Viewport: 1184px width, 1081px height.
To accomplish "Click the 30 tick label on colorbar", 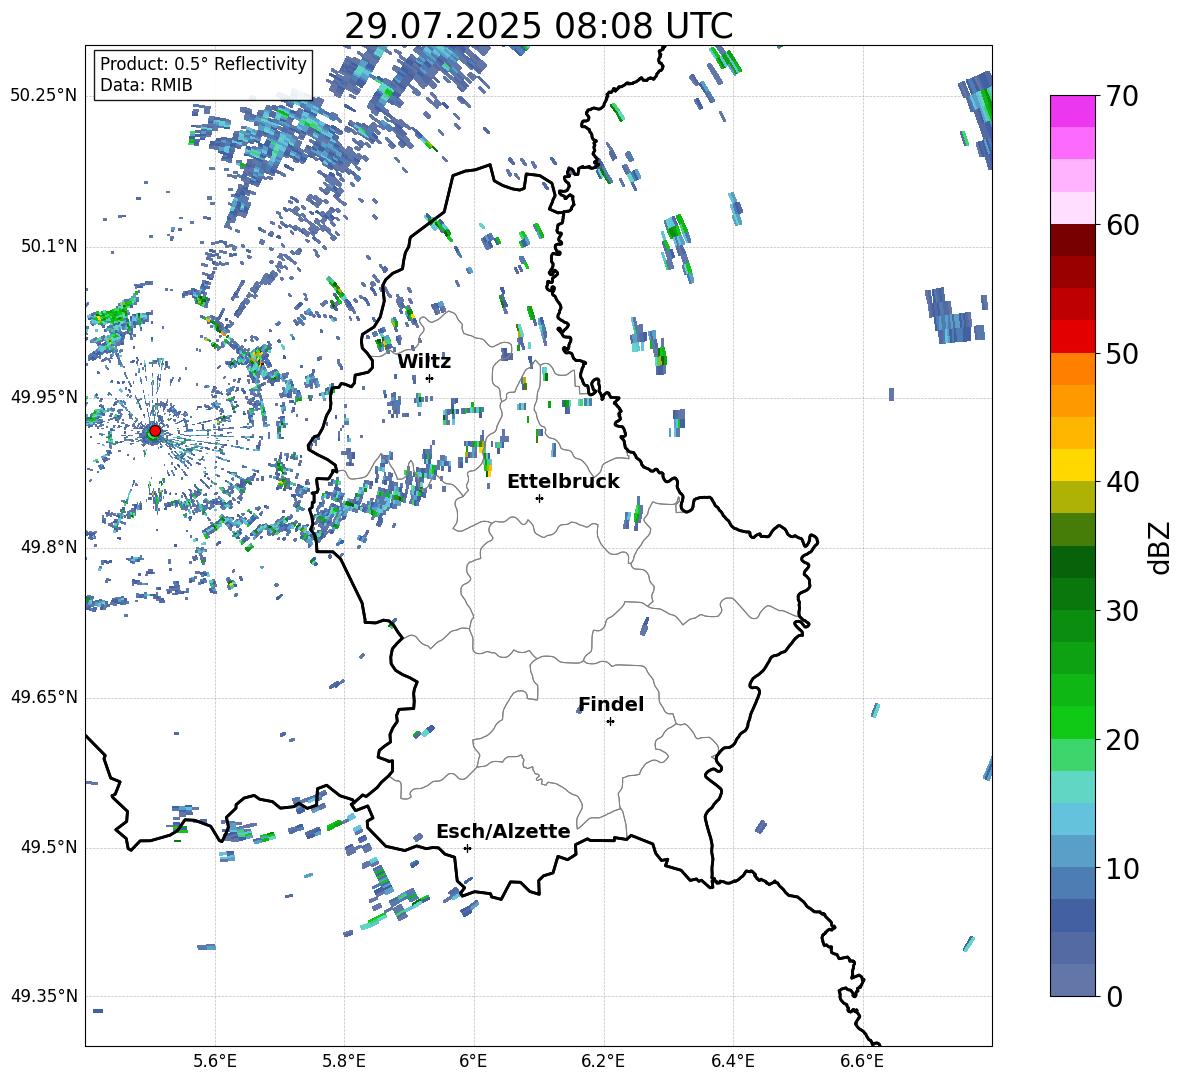I will tap(1122, 611).
